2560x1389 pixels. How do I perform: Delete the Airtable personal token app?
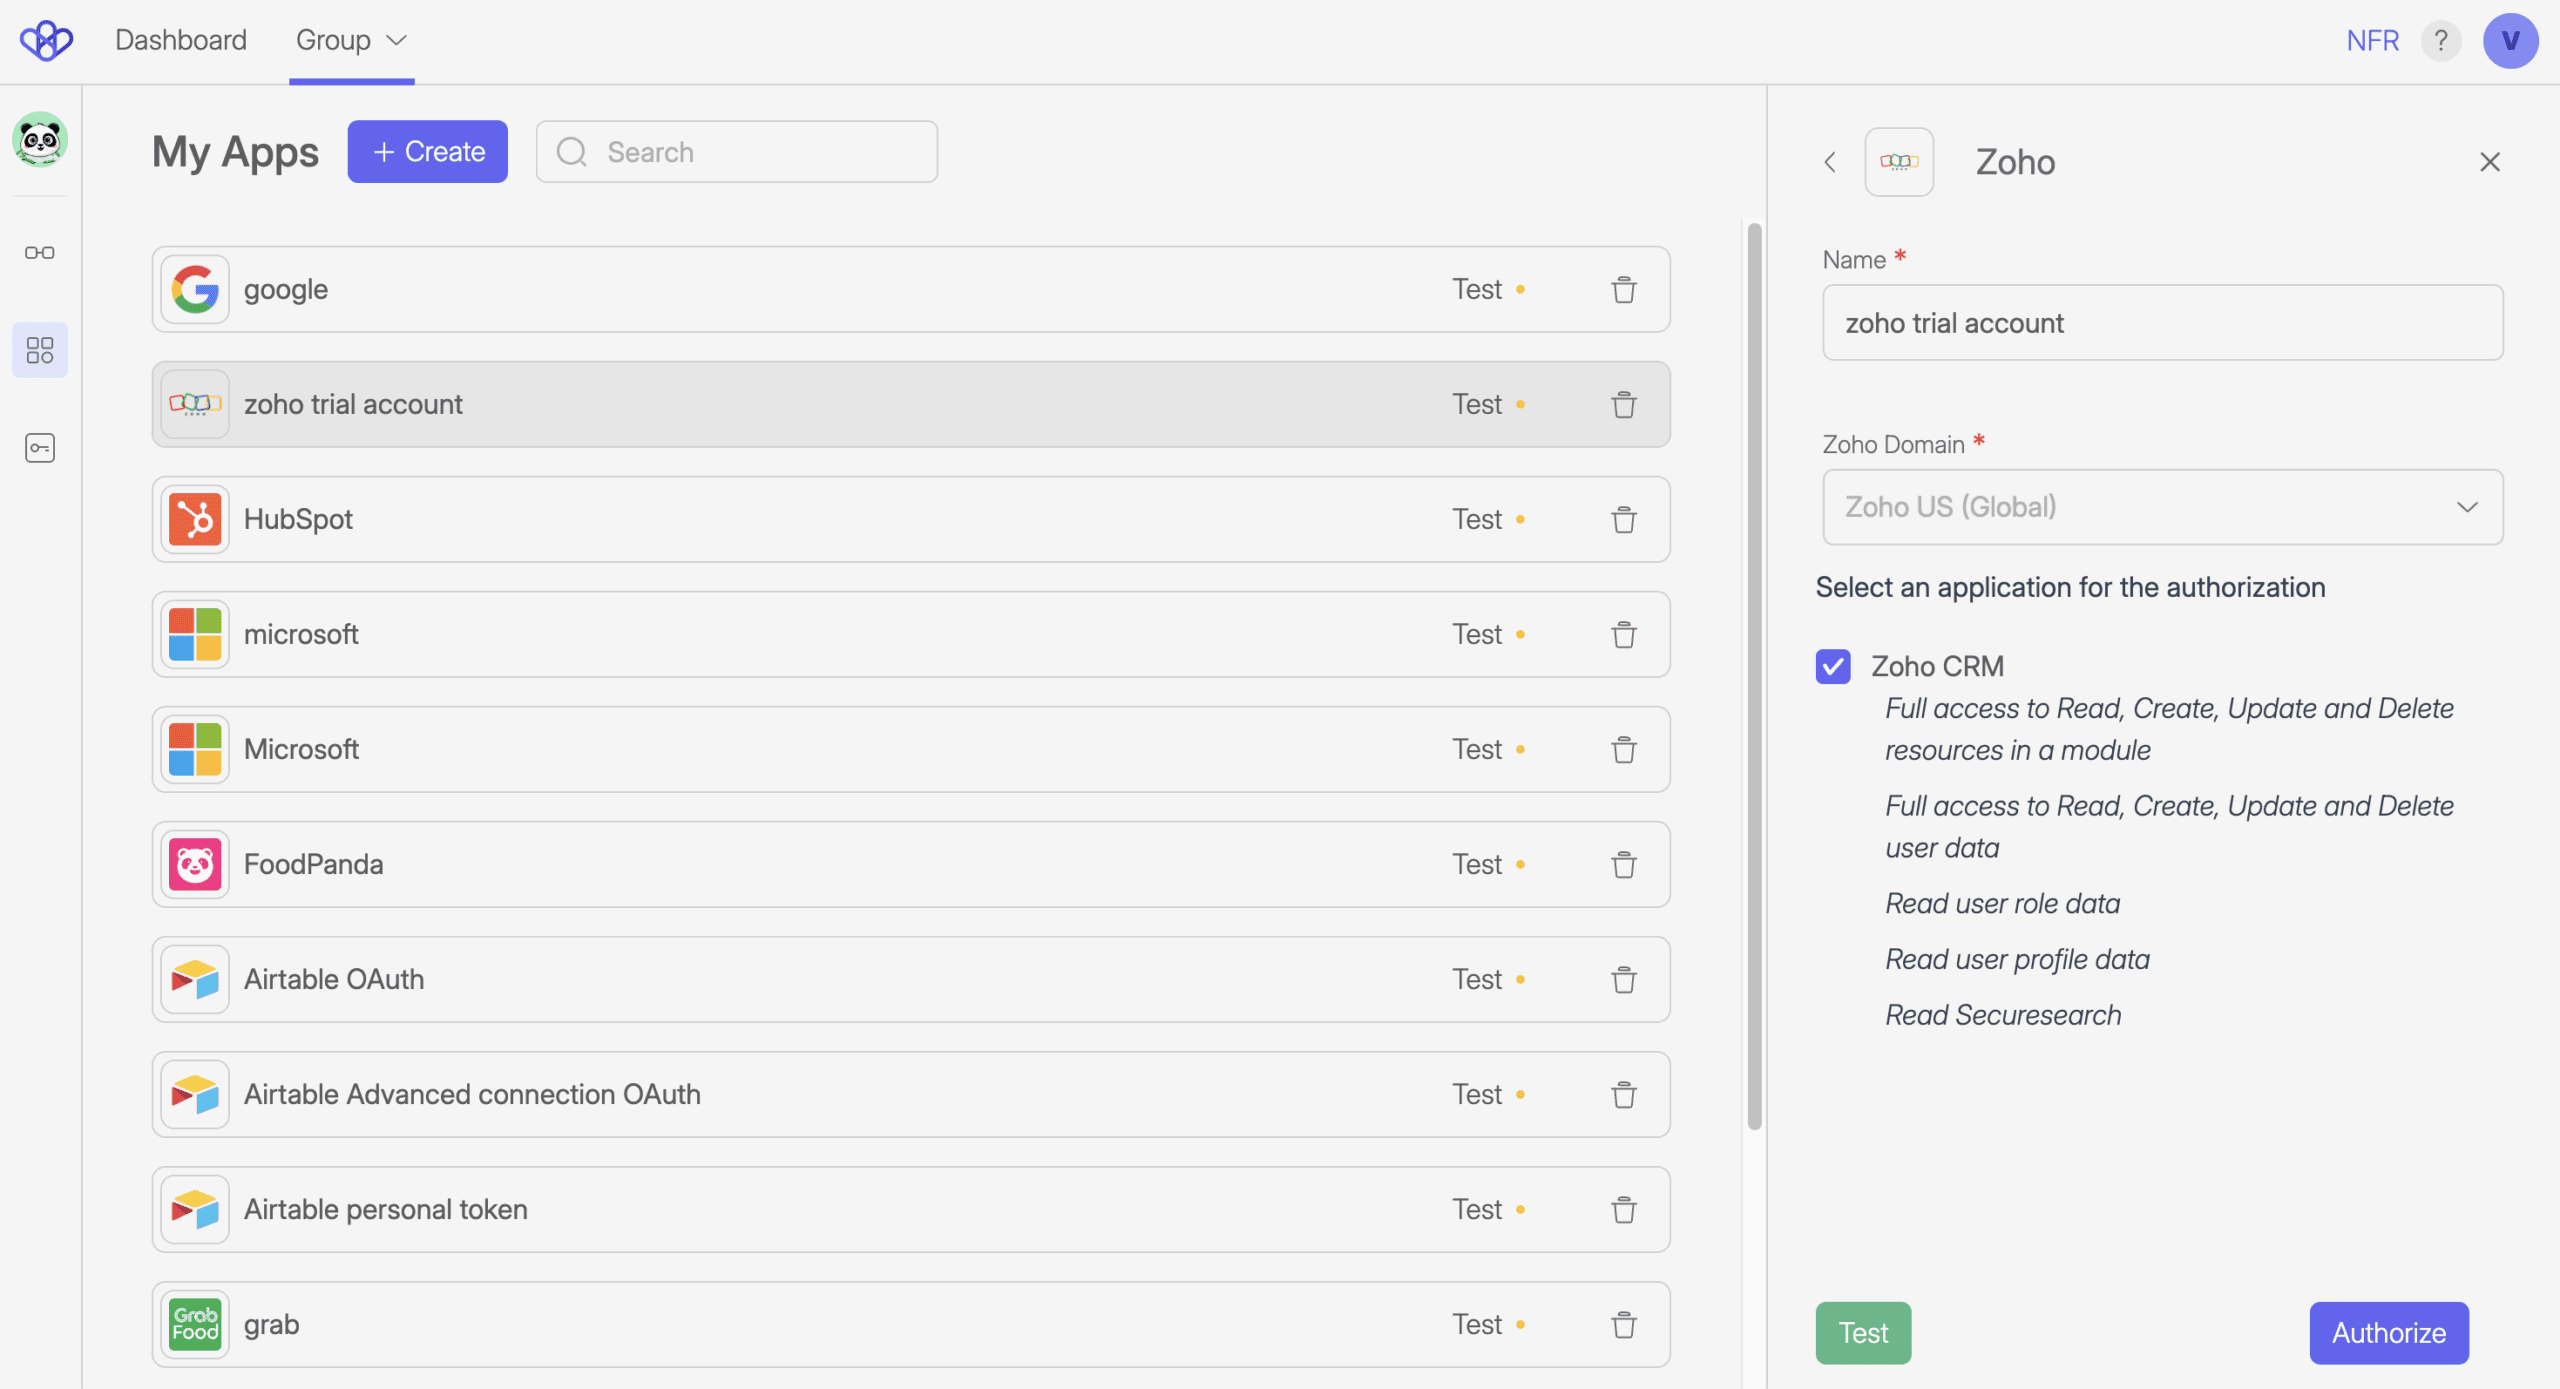[1624, 1210]
